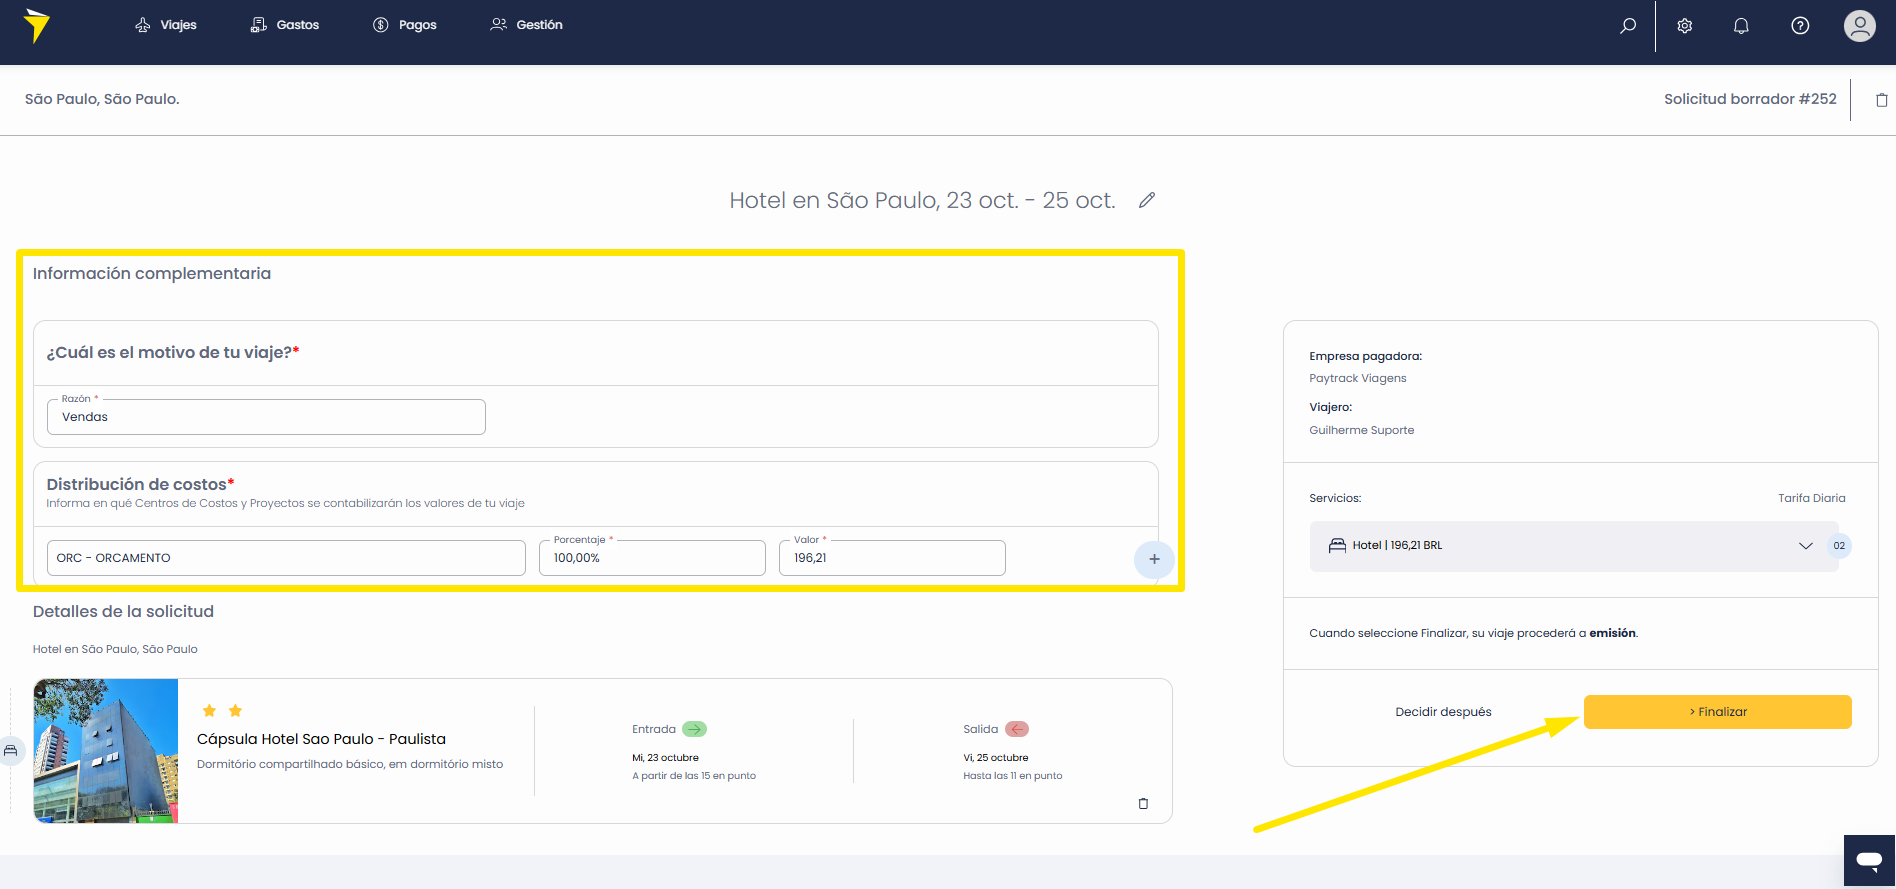The width and height of the screenshot is (1896, 889).
Task: Click Guilherme Suporte traveler name
Action: [x=1362, y=430]
